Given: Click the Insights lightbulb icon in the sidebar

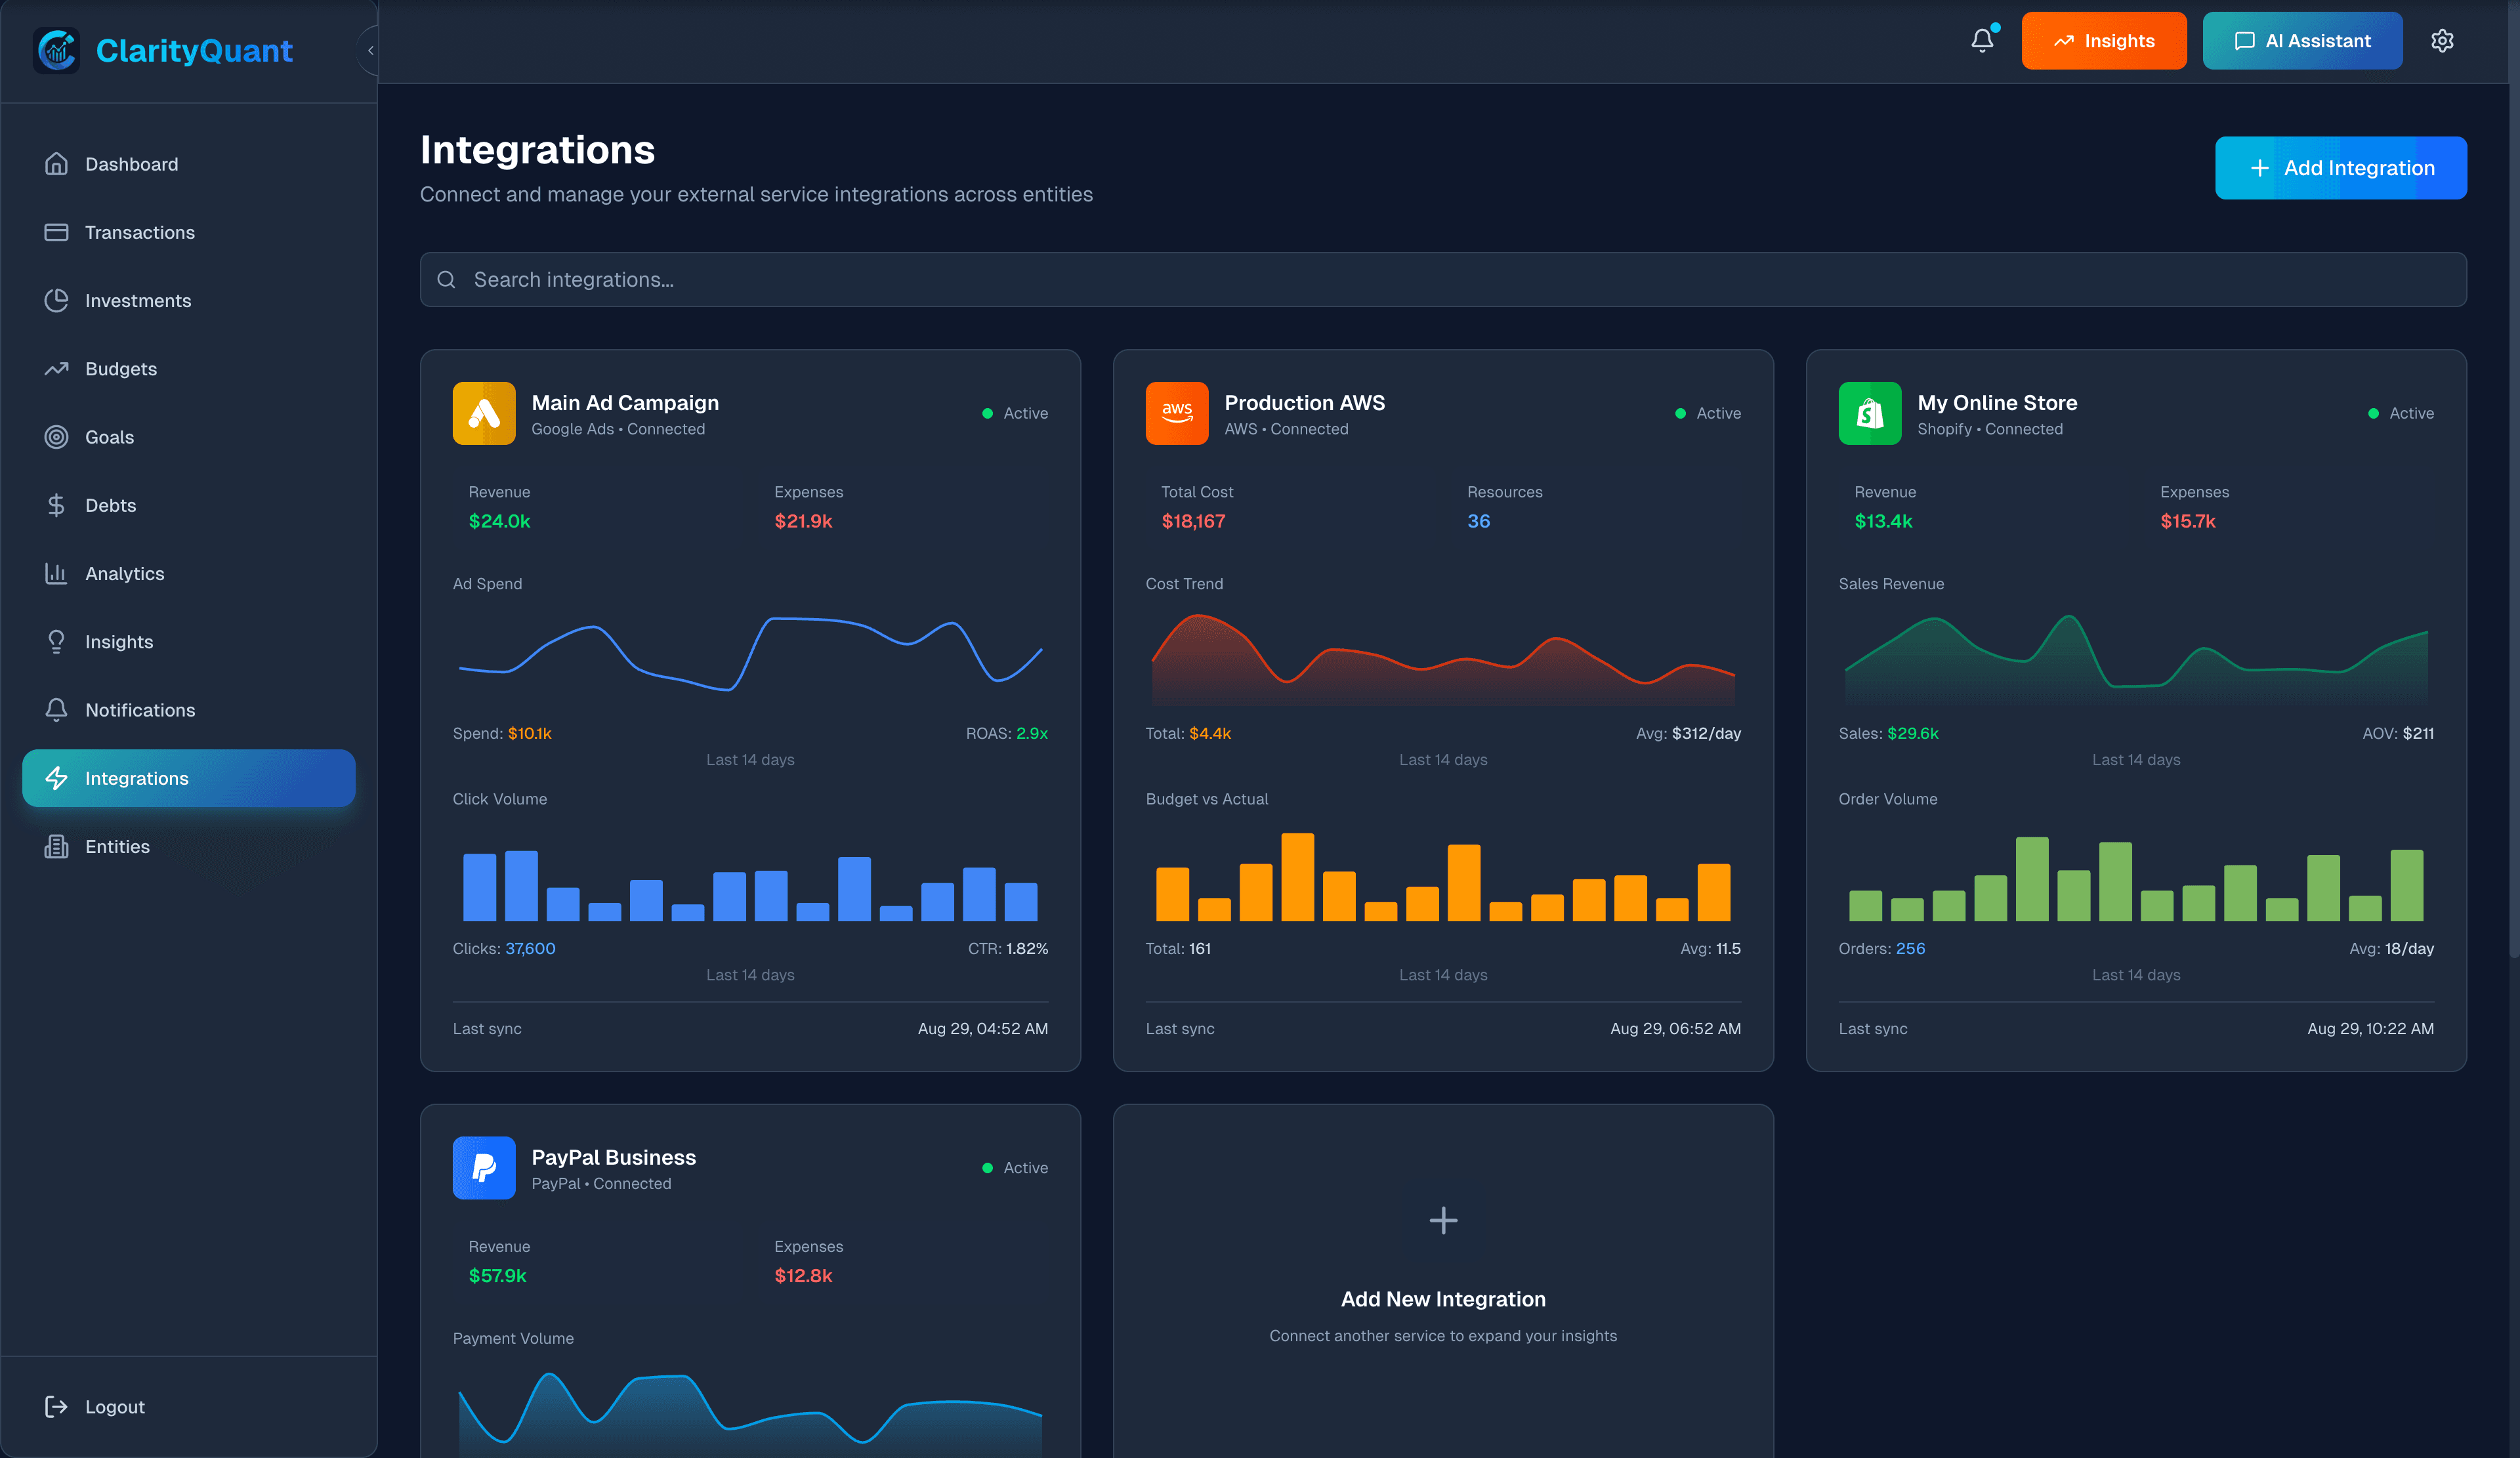Looking at the screenshot, I should coord(57,641).
